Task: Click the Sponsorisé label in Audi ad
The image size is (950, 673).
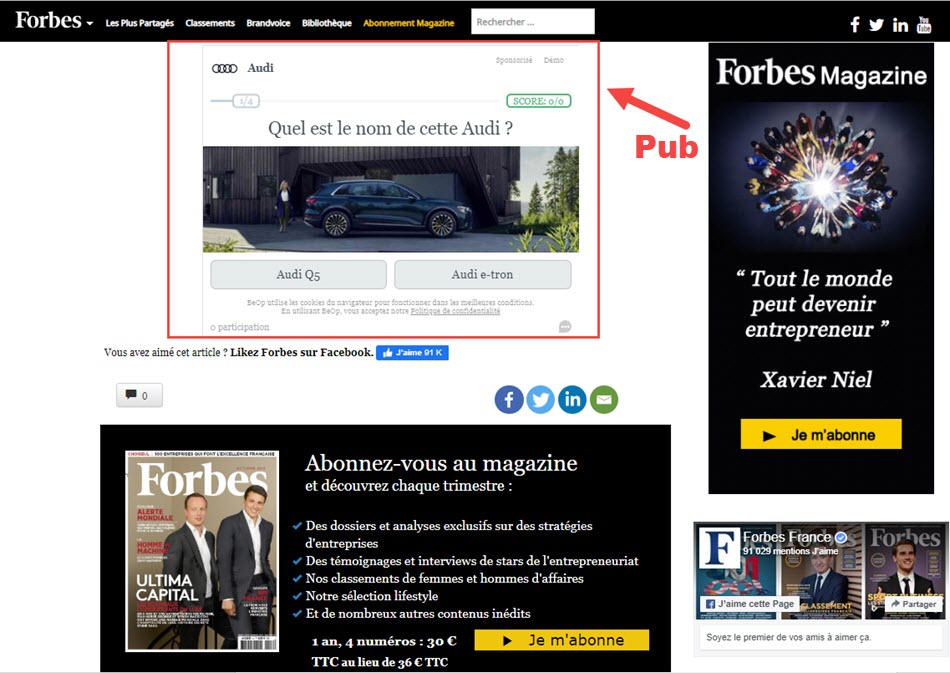Action: 514,60
